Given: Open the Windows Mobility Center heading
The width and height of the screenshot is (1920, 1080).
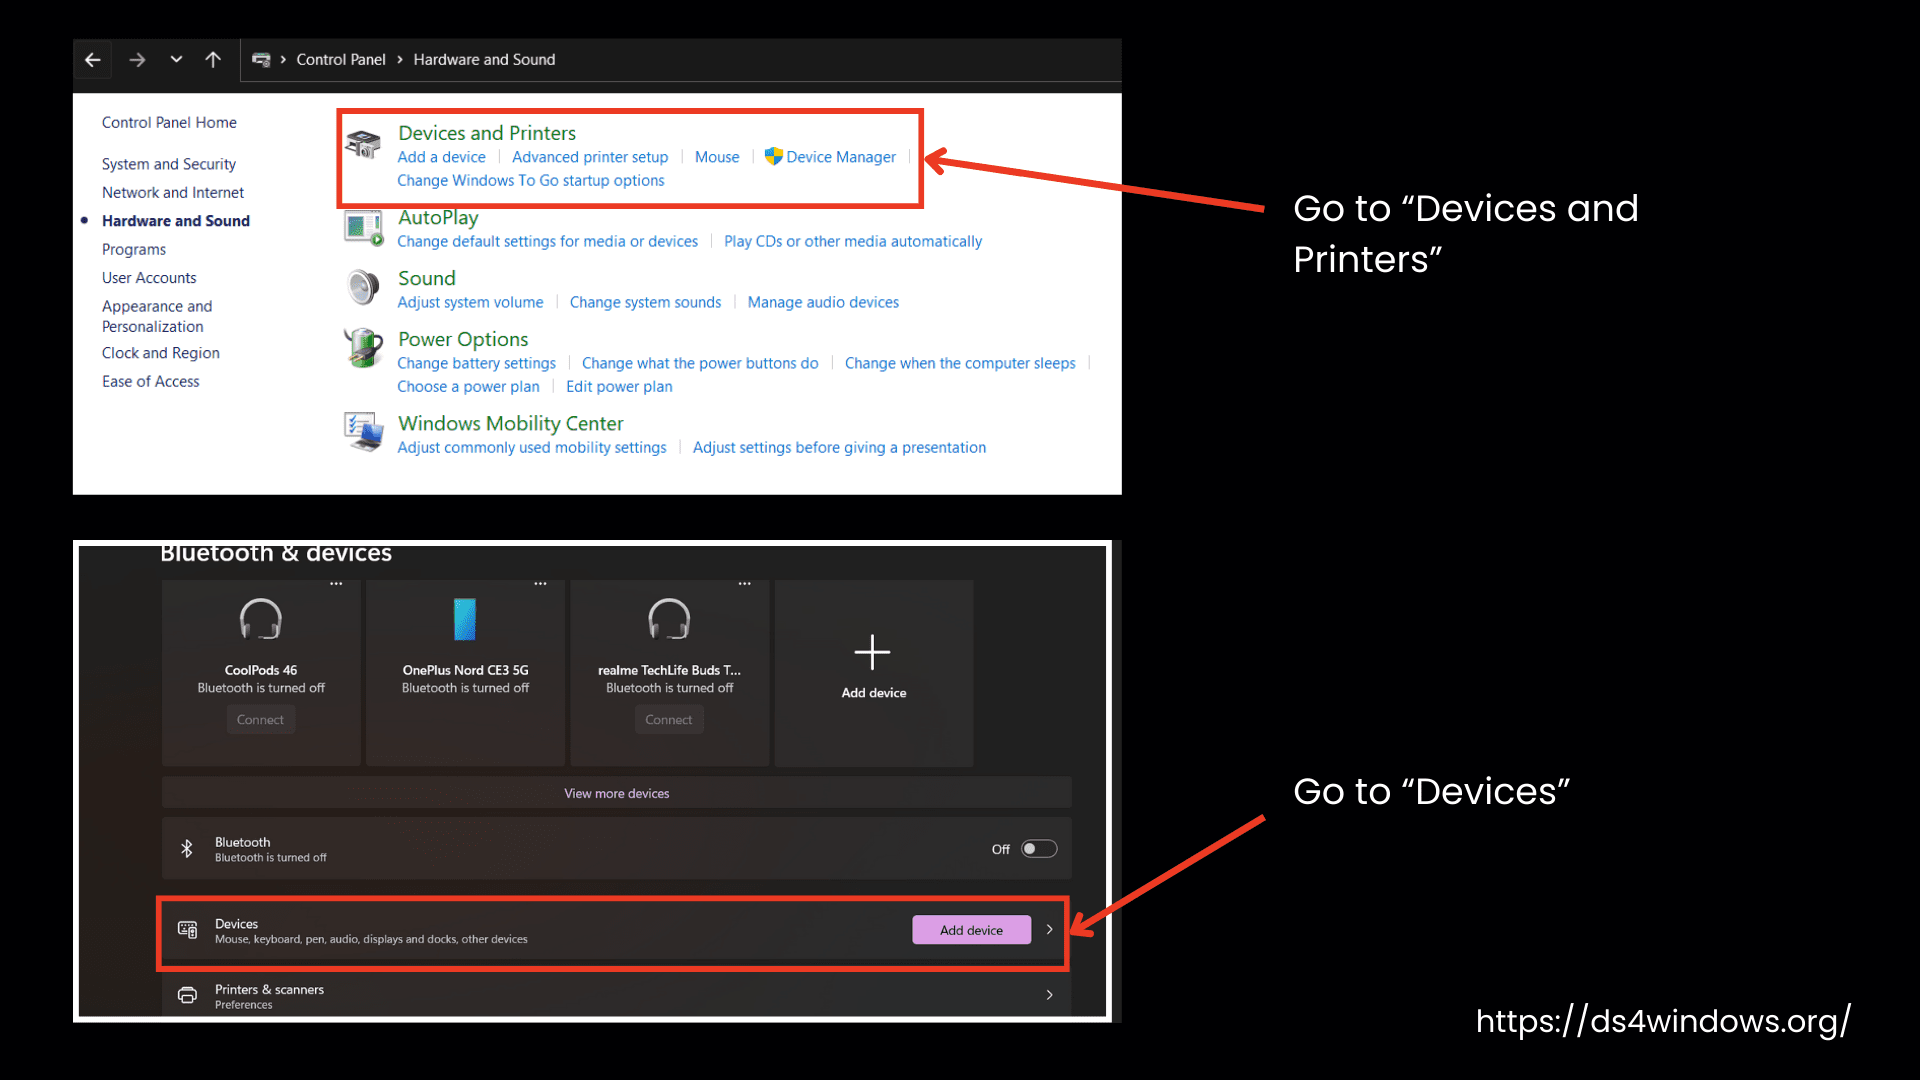Looking at the screenshot, I should (x=510, y=424).
